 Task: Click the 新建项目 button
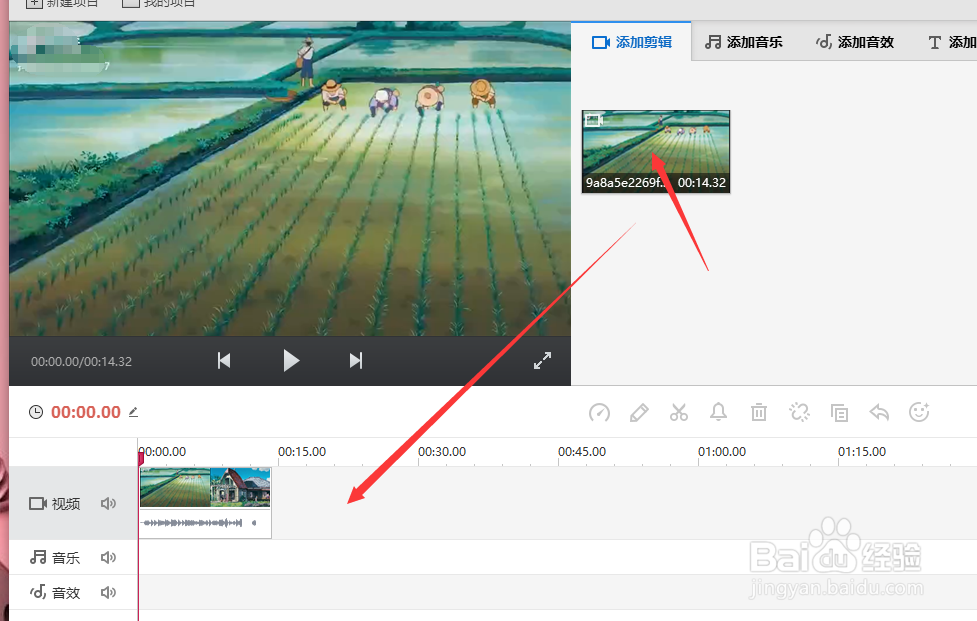pyautogui.click(x=62, y=3)
